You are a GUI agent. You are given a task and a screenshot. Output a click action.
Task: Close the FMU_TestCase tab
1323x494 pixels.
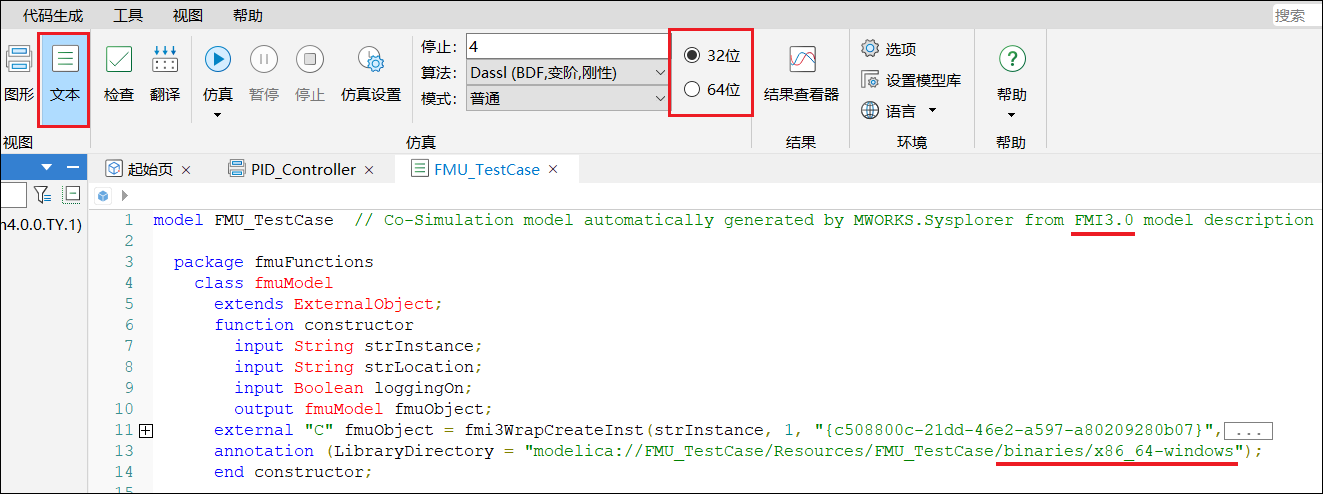coord(553,169)
